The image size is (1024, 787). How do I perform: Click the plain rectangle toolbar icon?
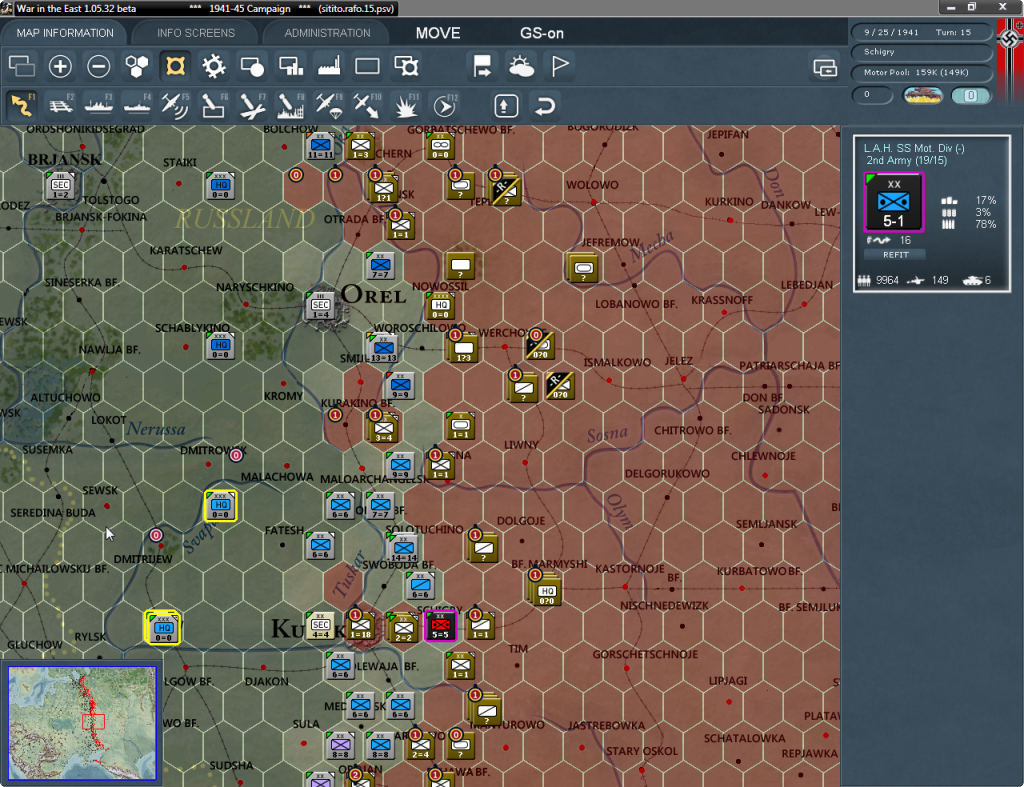pos(367,66)
